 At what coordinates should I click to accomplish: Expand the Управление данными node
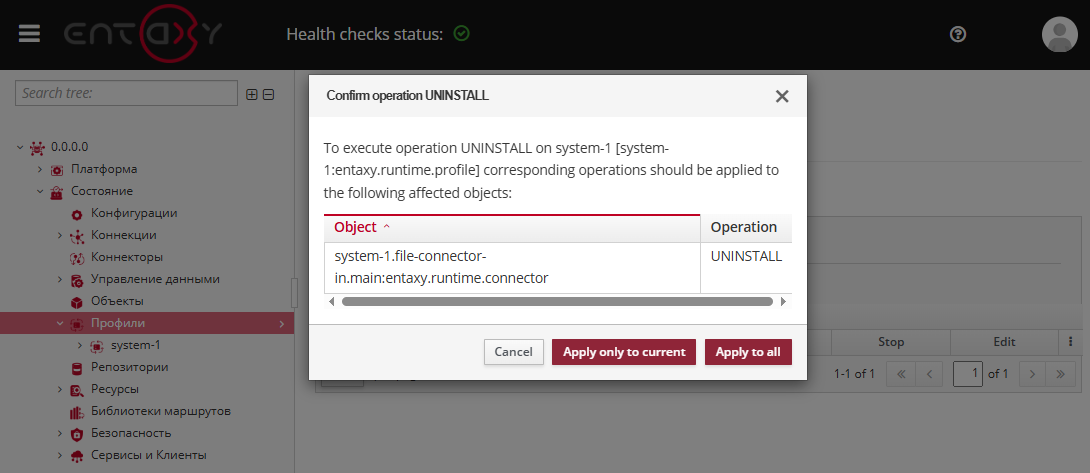pyautogui.click(x=60, y=280)
